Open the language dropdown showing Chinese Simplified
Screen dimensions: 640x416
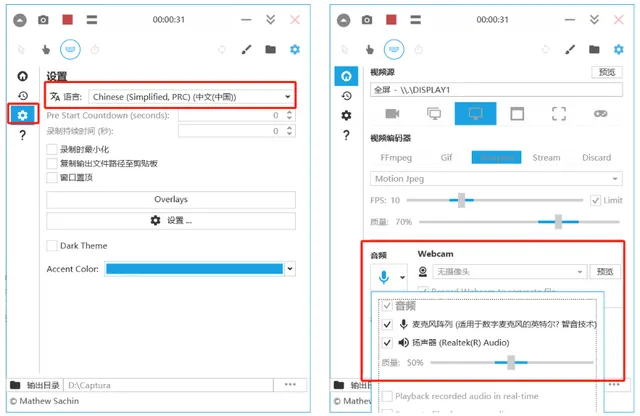(191, 97)
